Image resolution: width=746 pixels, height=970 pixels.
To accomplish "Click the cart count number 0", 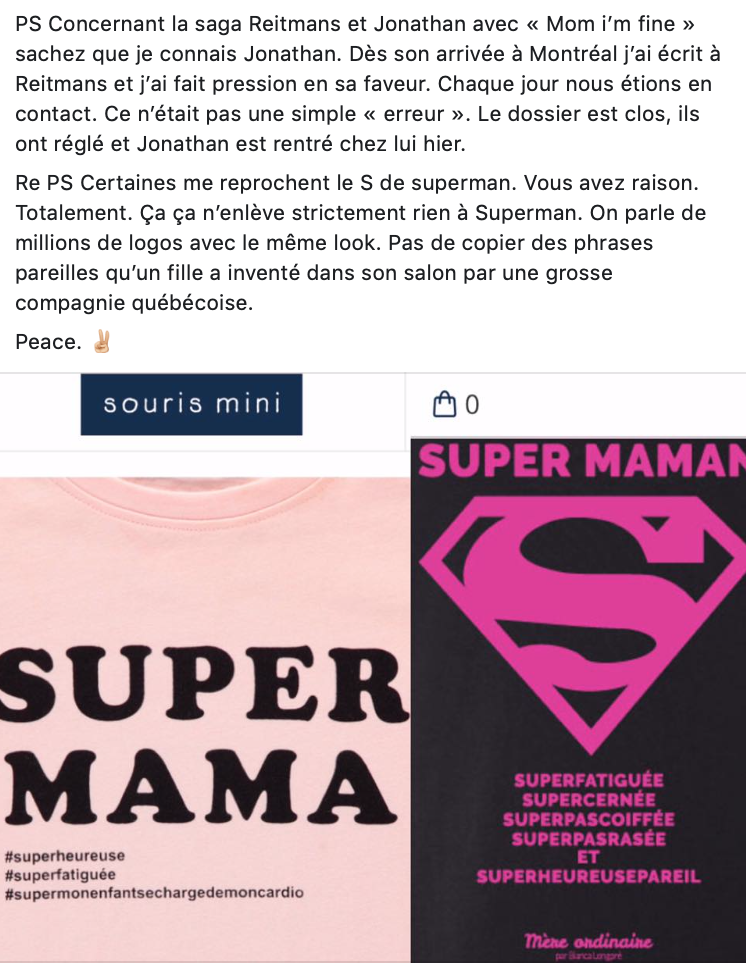I will click(472, 405).
